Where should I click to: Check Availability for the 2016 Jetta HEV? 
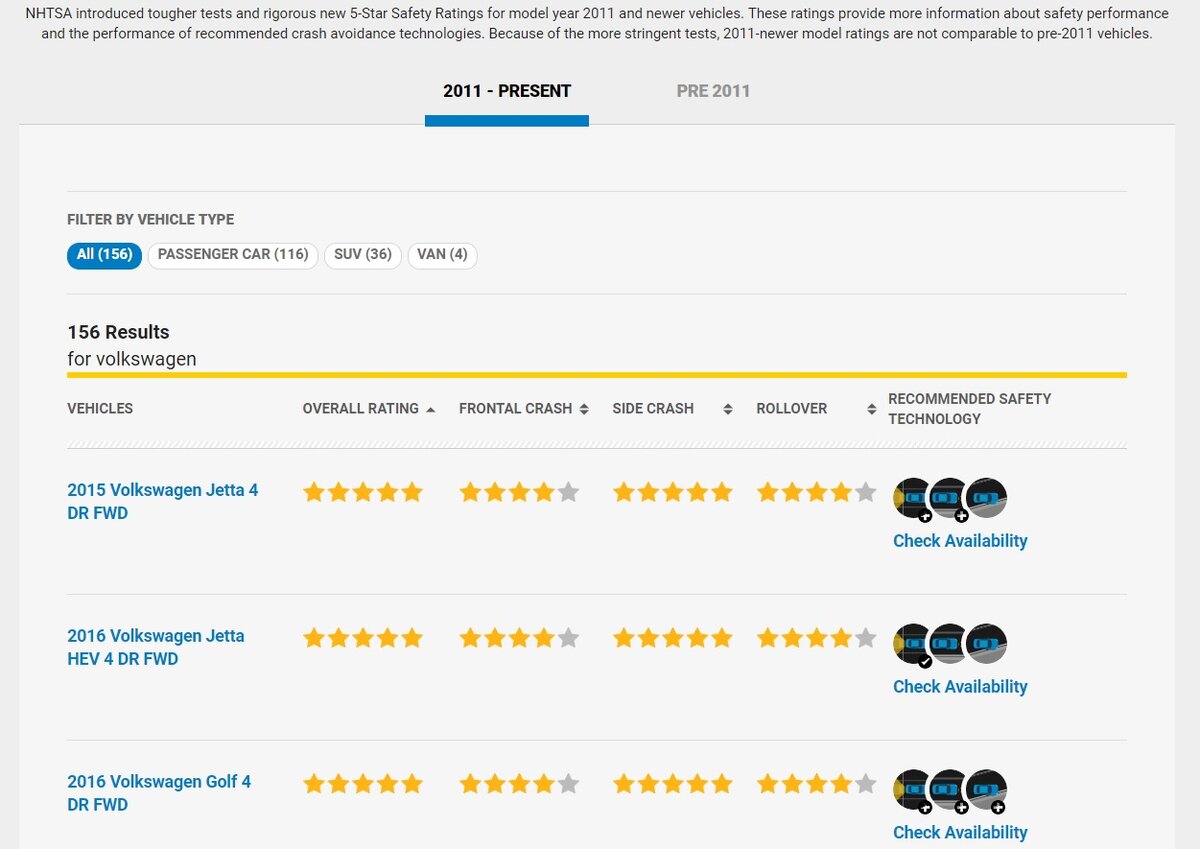tap(960, 687)
